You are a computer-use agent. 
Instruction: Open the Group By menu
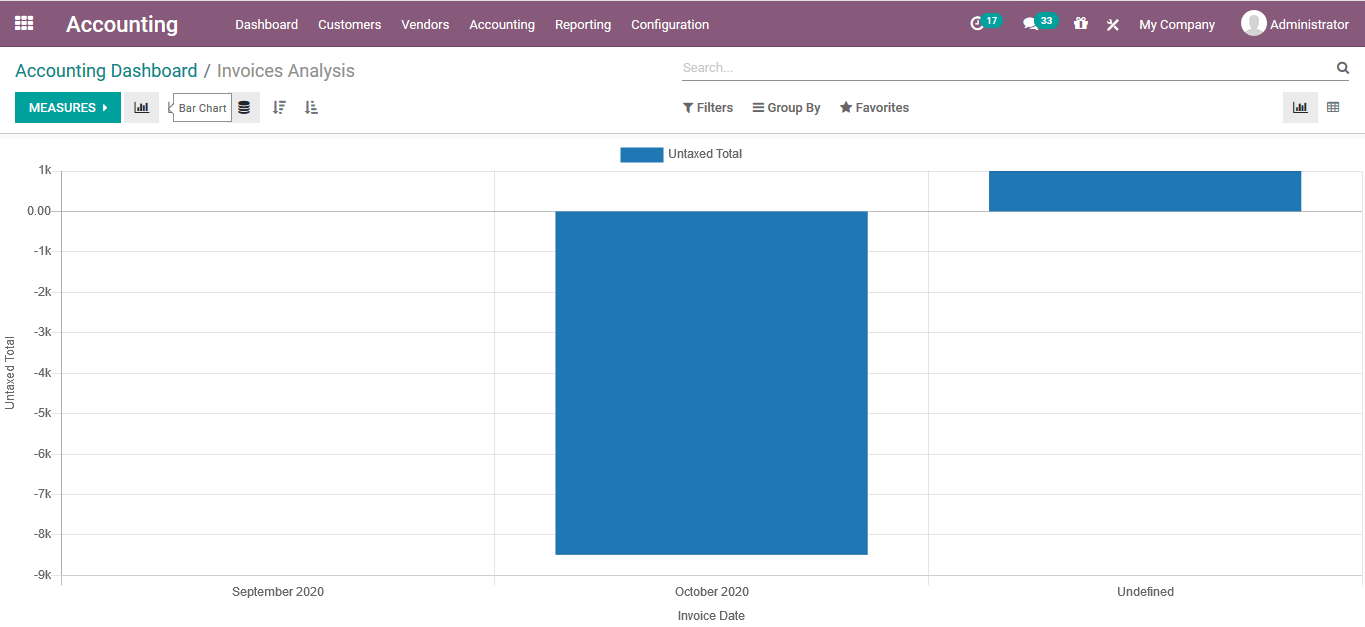(786, 107)
